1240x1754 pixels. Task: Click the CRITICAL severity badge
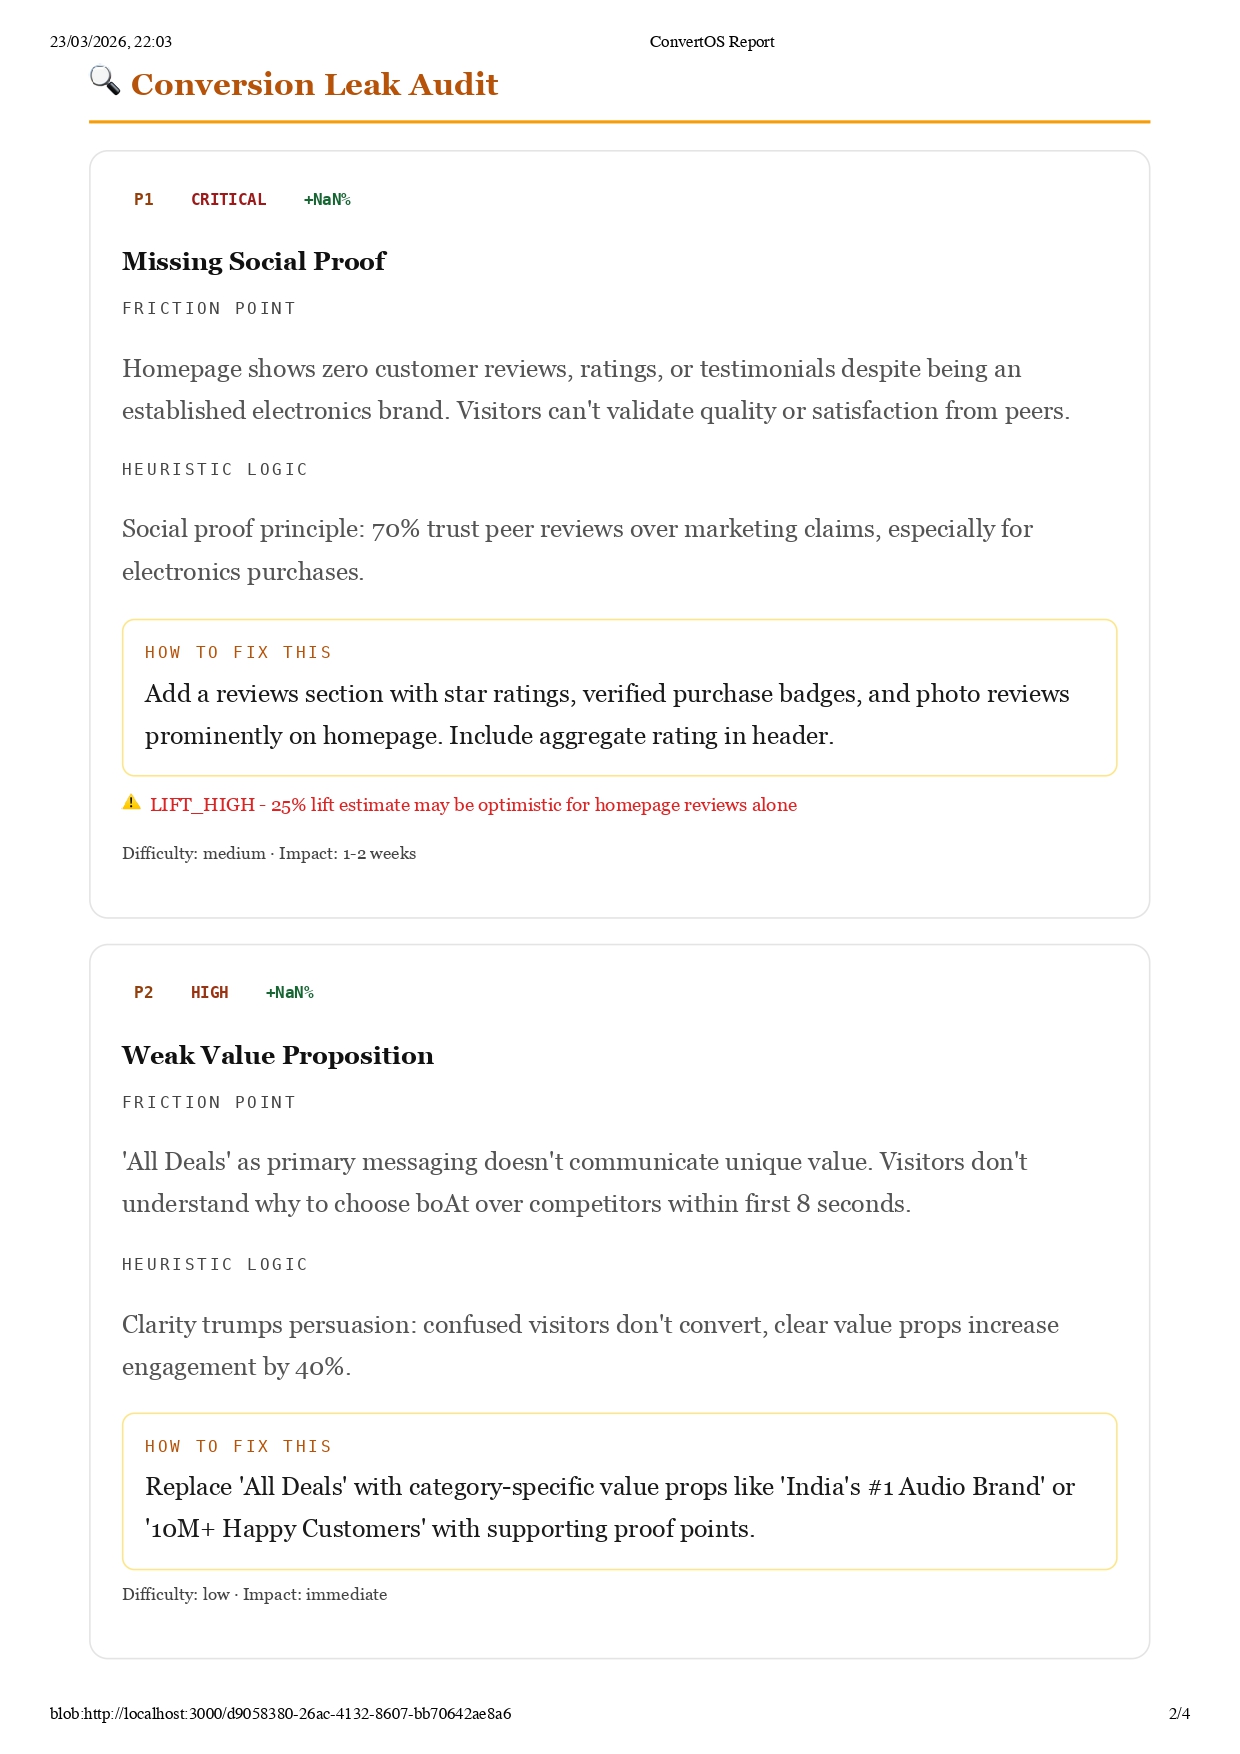click(x=228, y=200)
